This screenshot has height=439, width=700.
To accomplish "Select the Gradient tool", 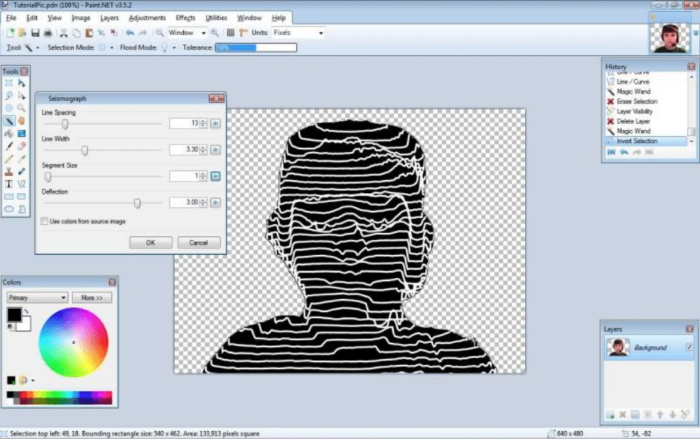I will pyautogui.click(x=21, y=134).
